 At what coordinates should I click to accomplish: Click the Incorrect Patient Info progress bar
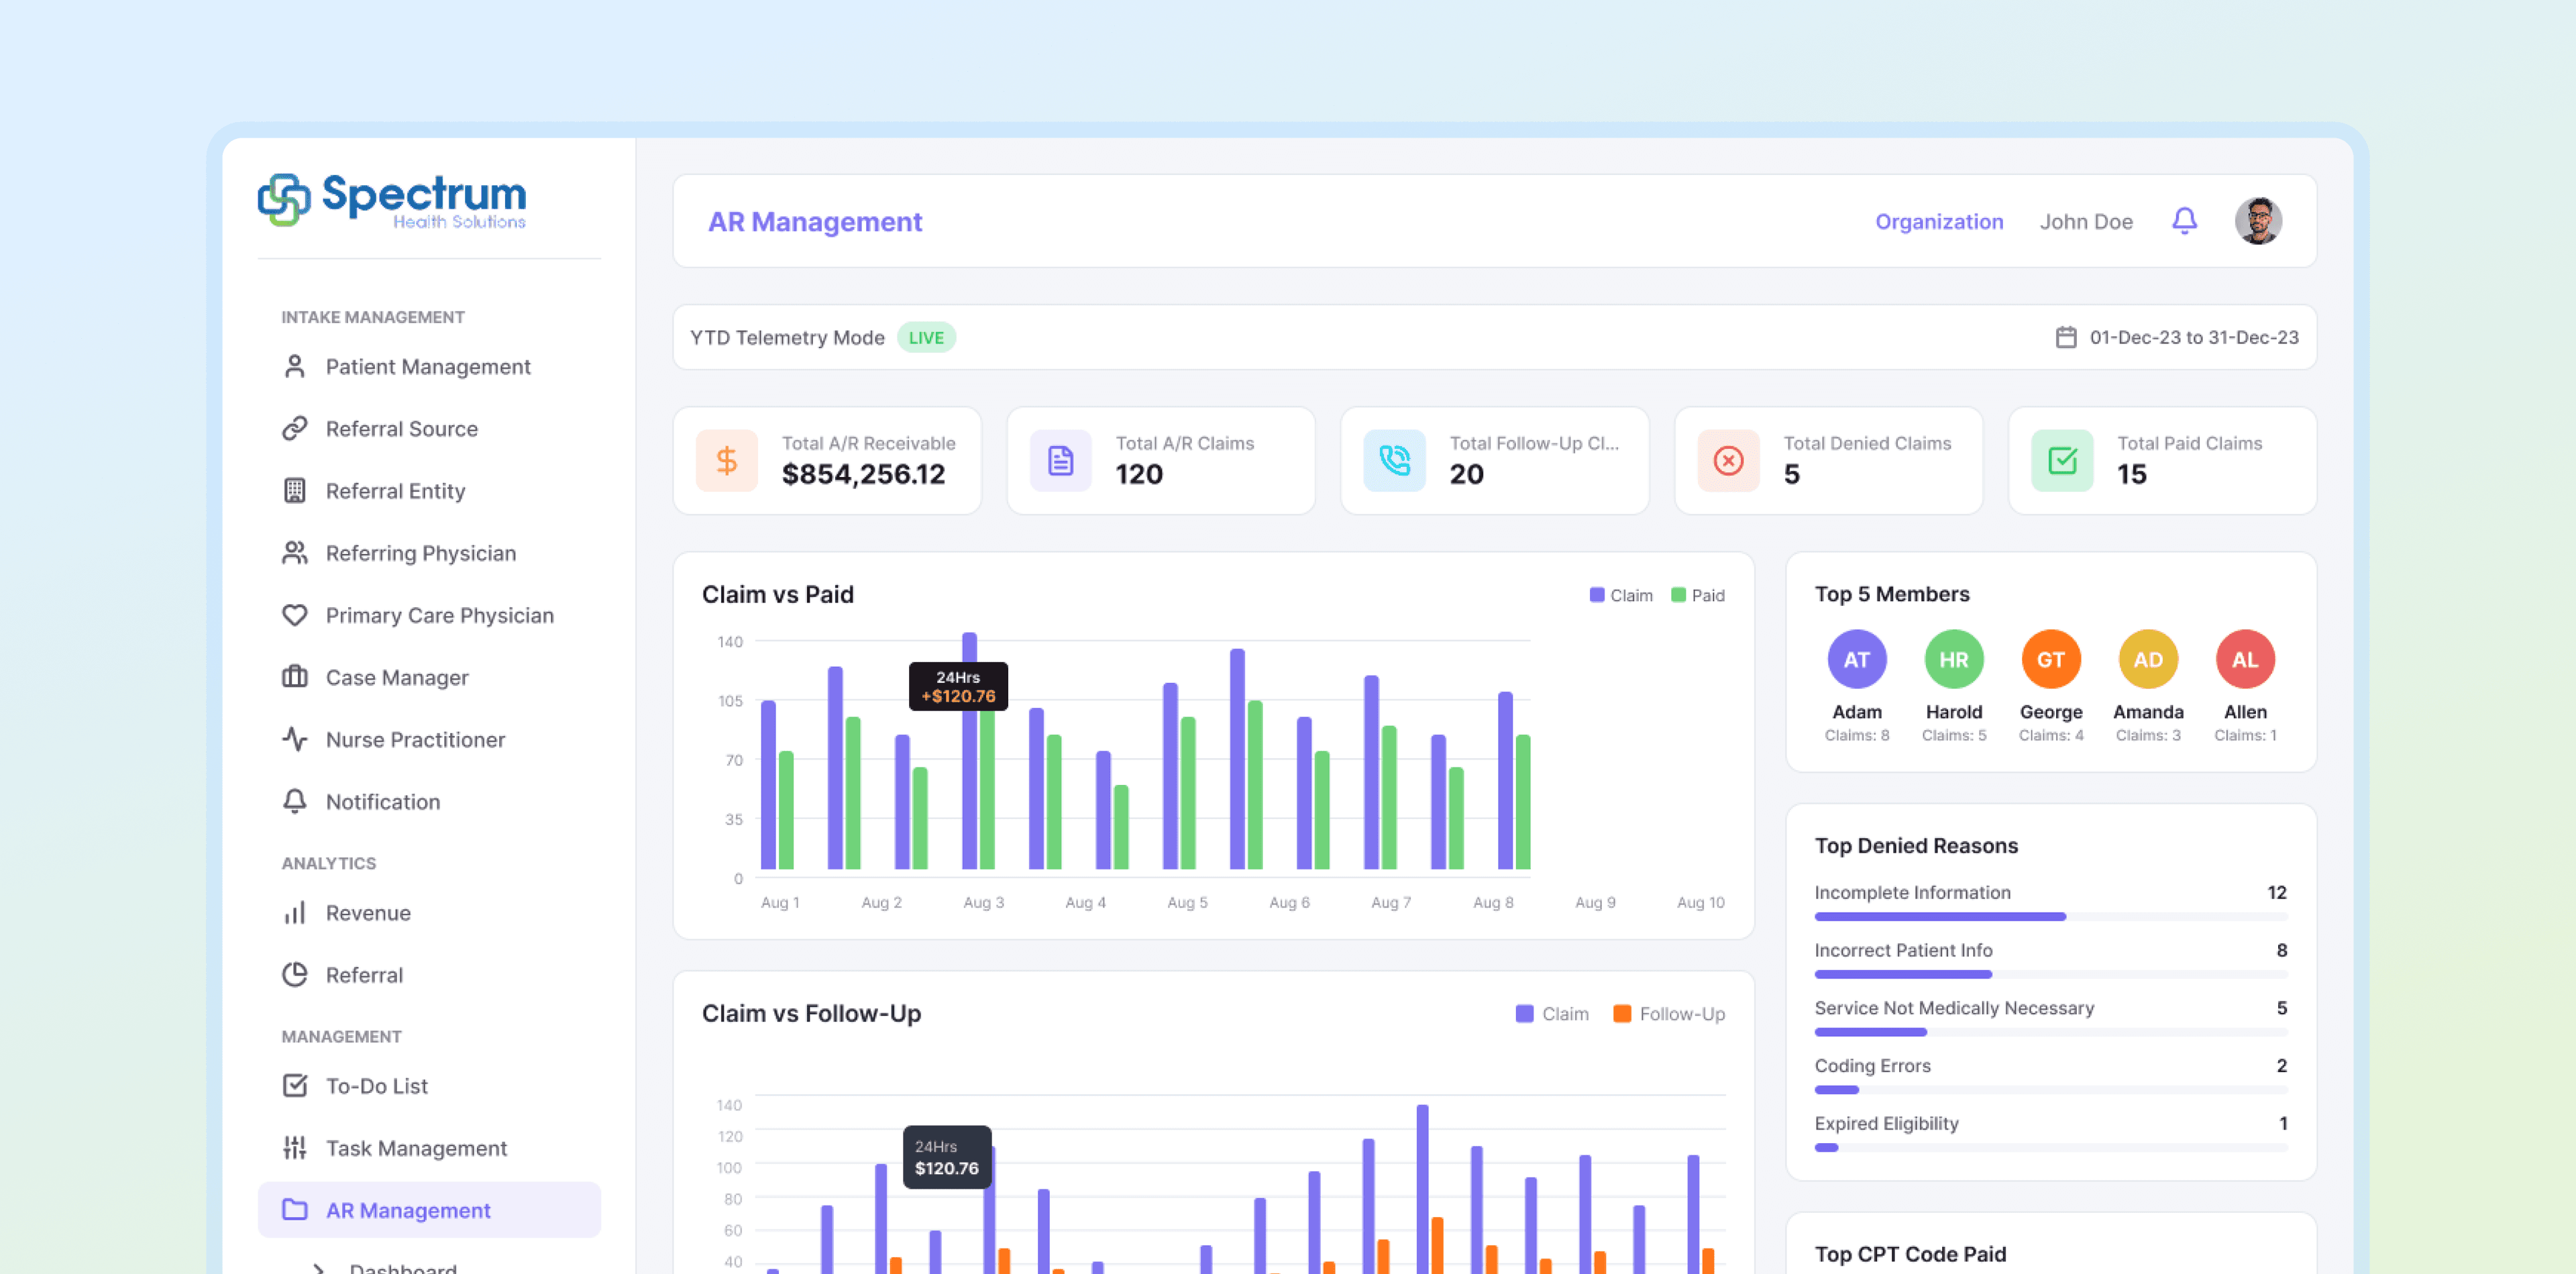(x=2051, y=974)
